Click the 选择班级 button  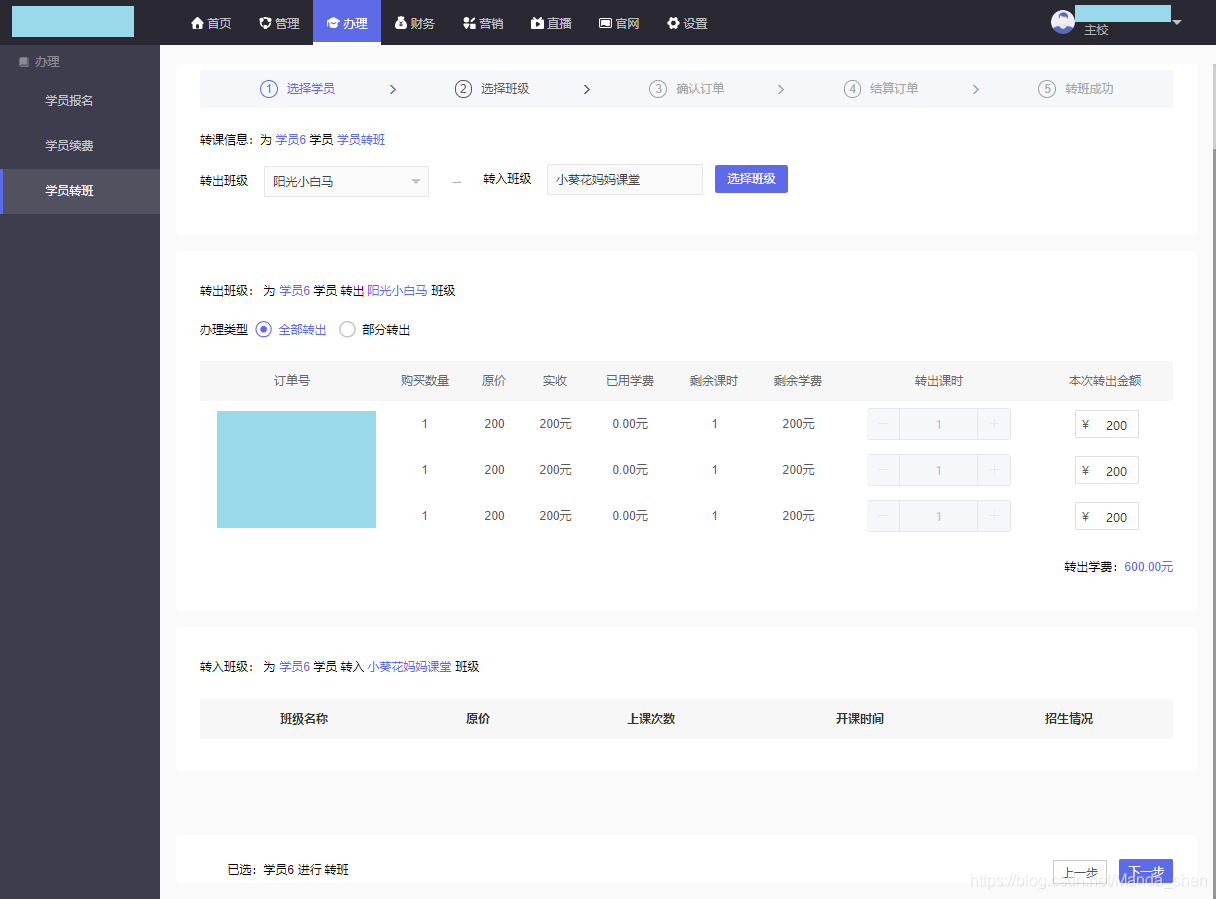[751, 178]
